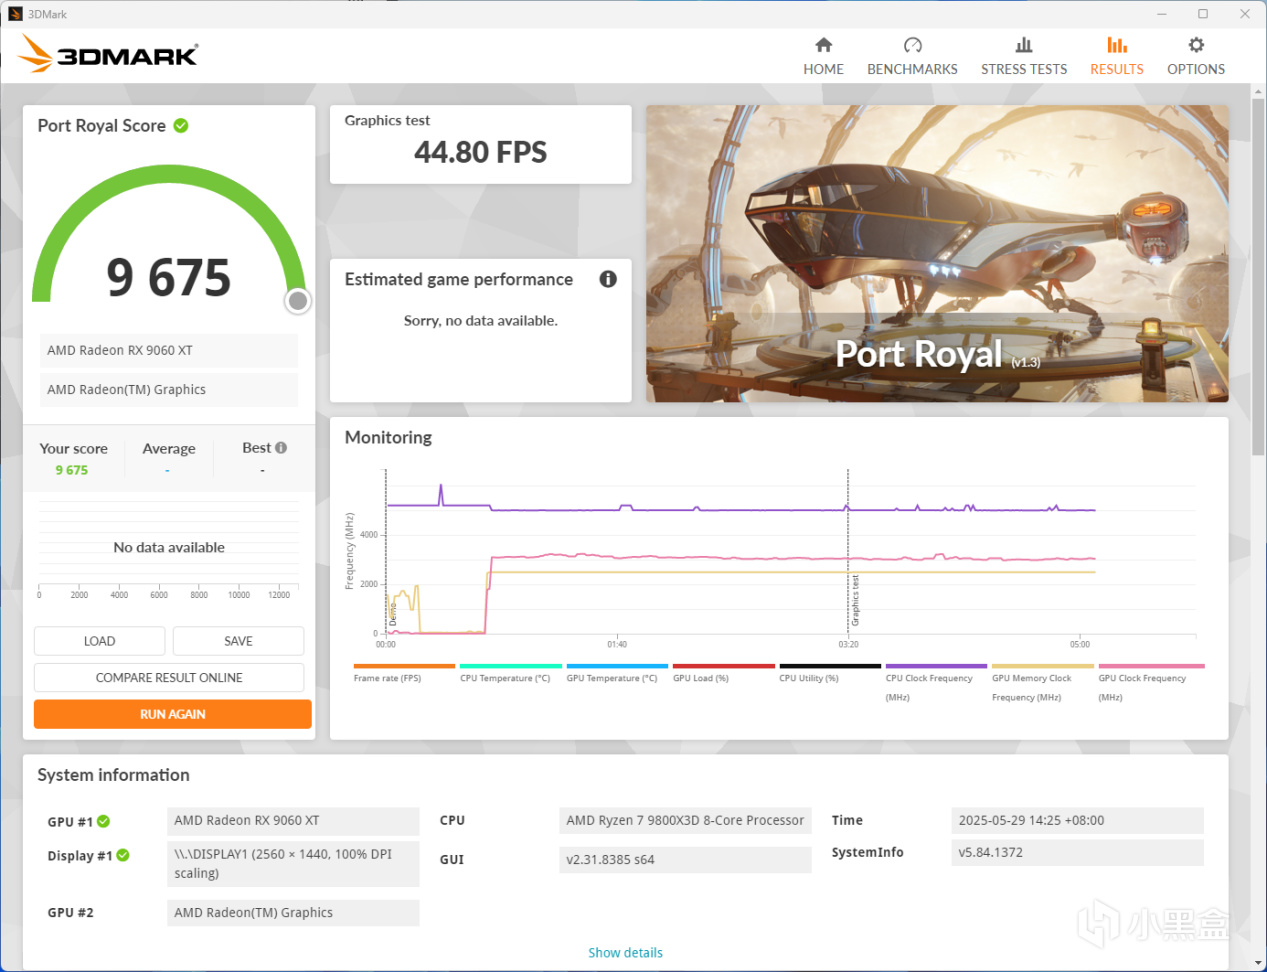The width and height of the screenshot is (1267, 972).
Task: Click the No data available message
Action: coord(169,548)
